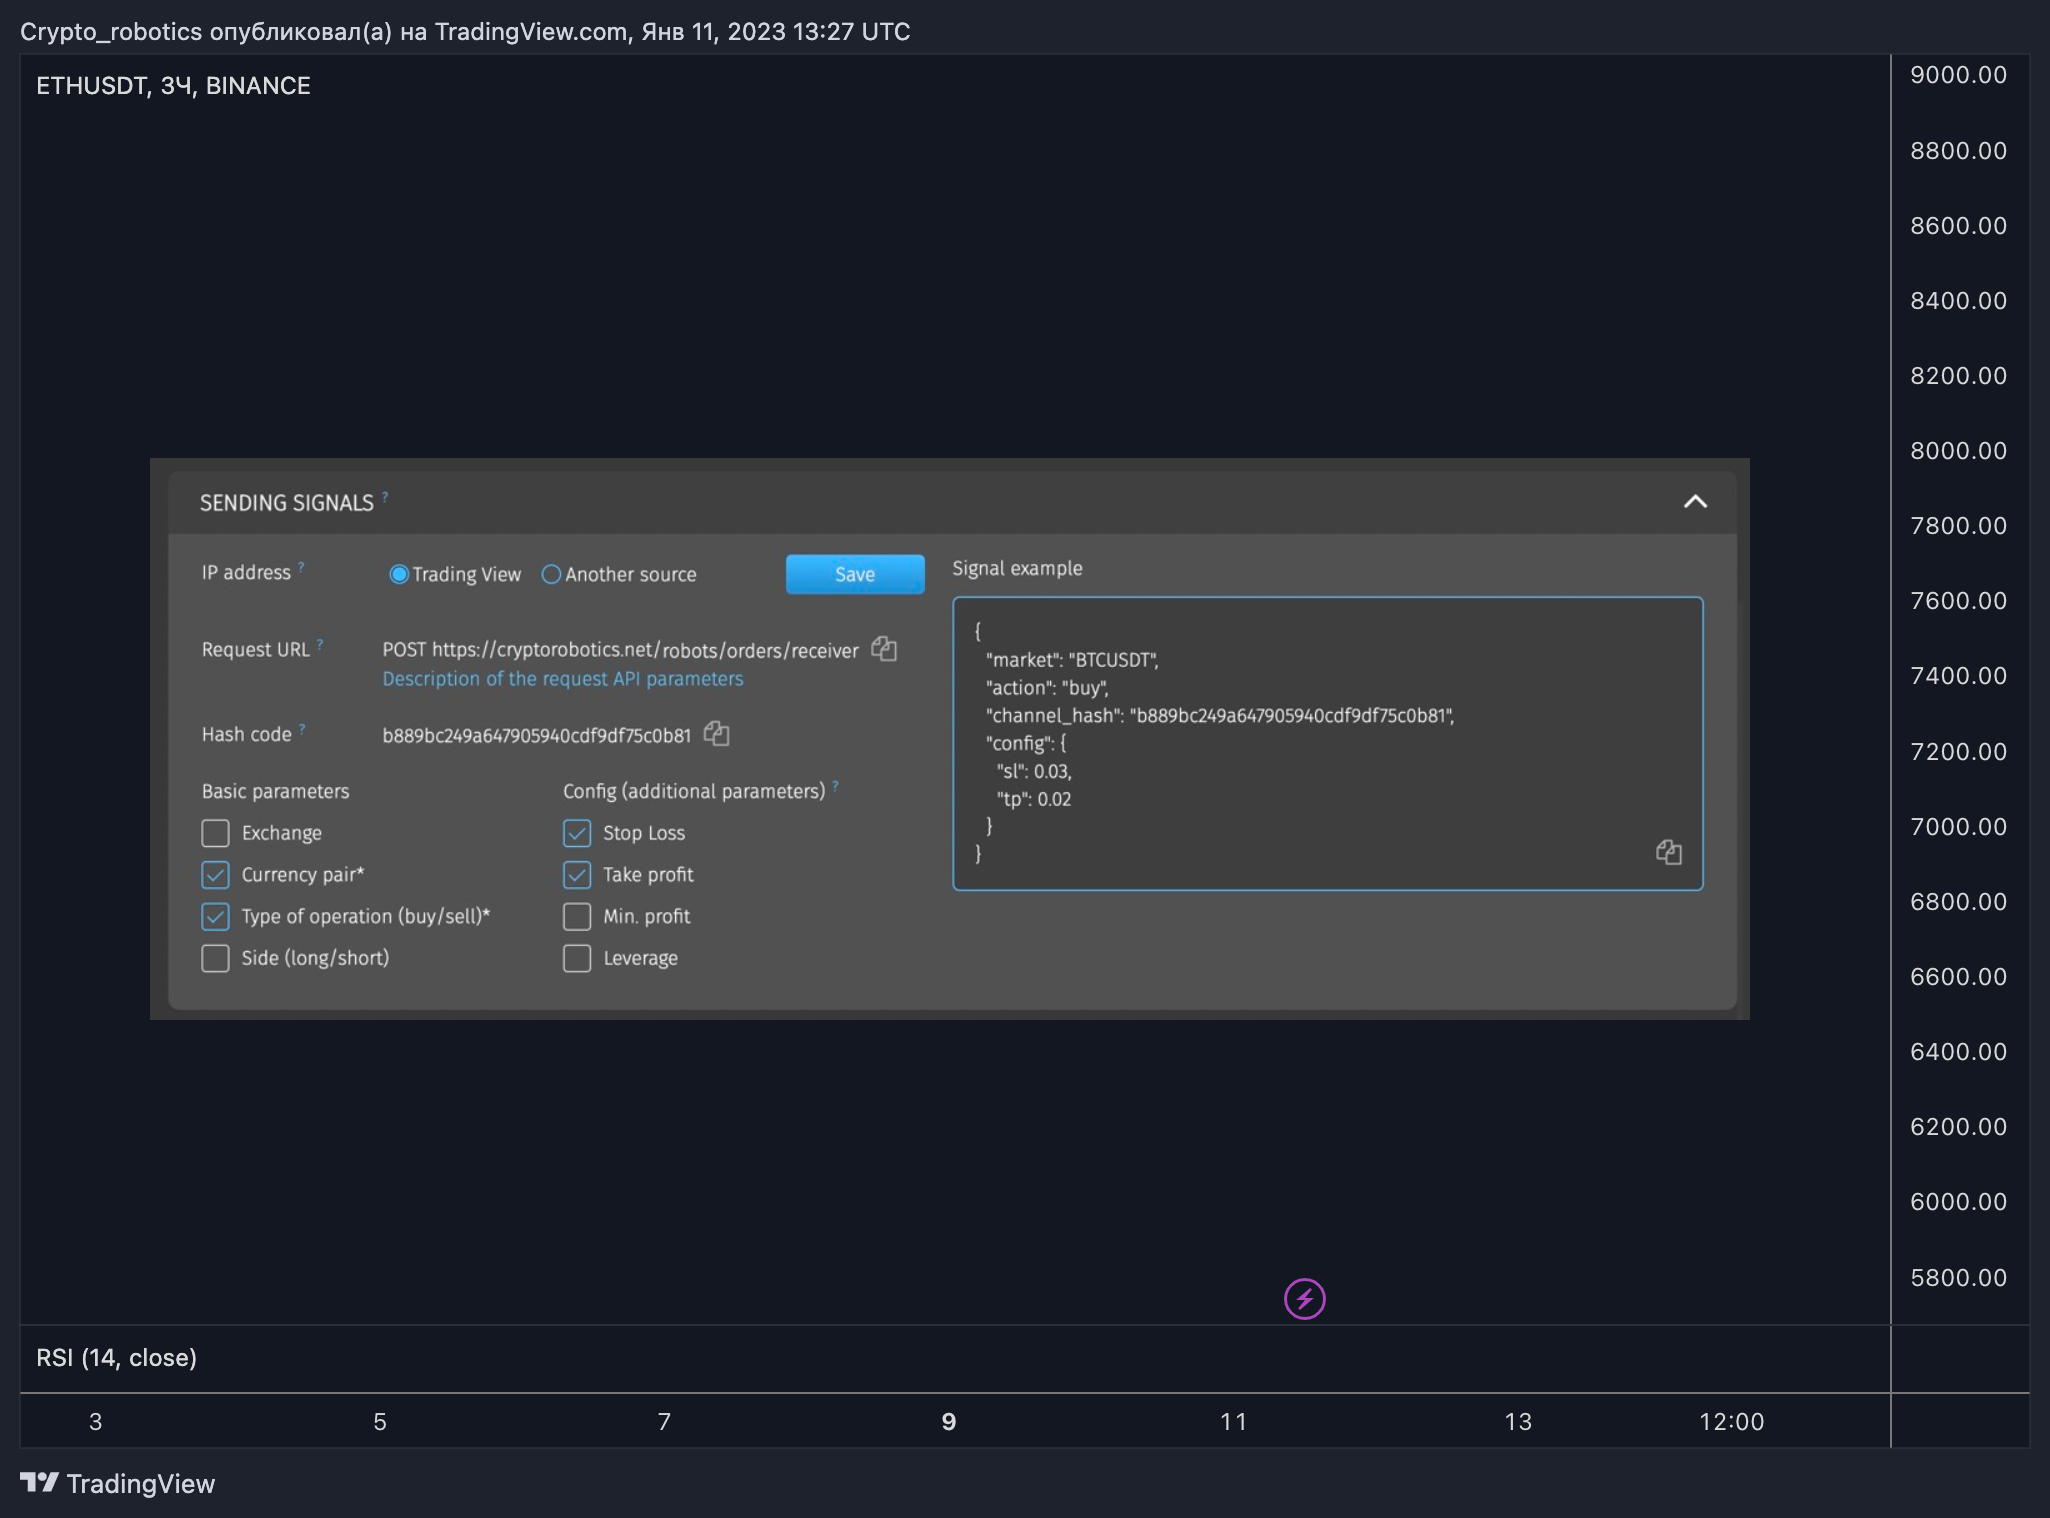
Task: Enable the Min. profit checkbox
Action: coord(577,916)
